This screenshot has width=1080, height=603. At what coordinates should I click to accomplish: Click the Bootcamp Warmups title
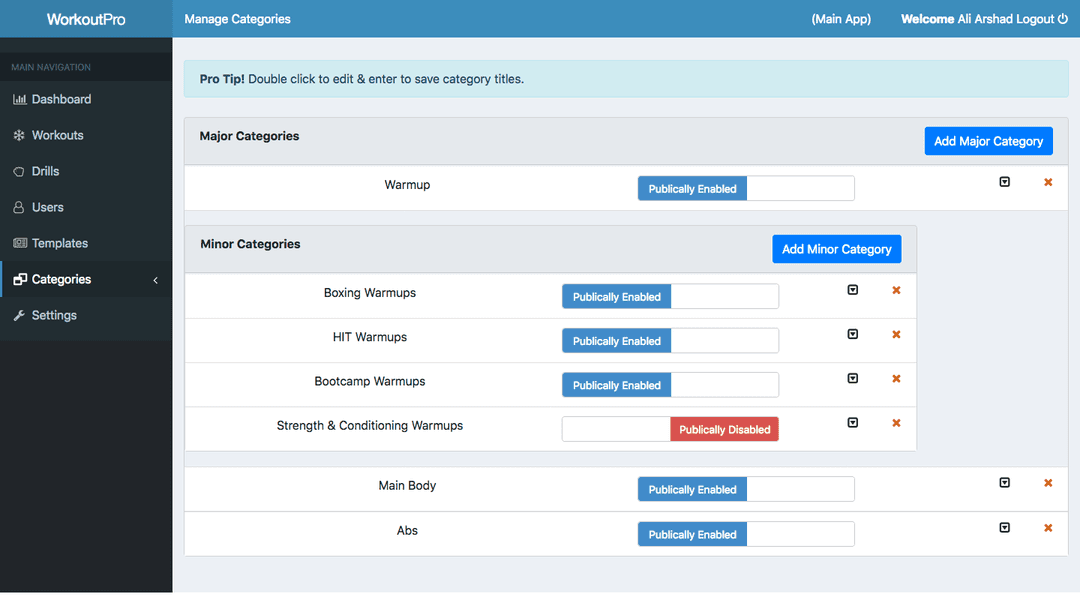(x=370, y=381)
